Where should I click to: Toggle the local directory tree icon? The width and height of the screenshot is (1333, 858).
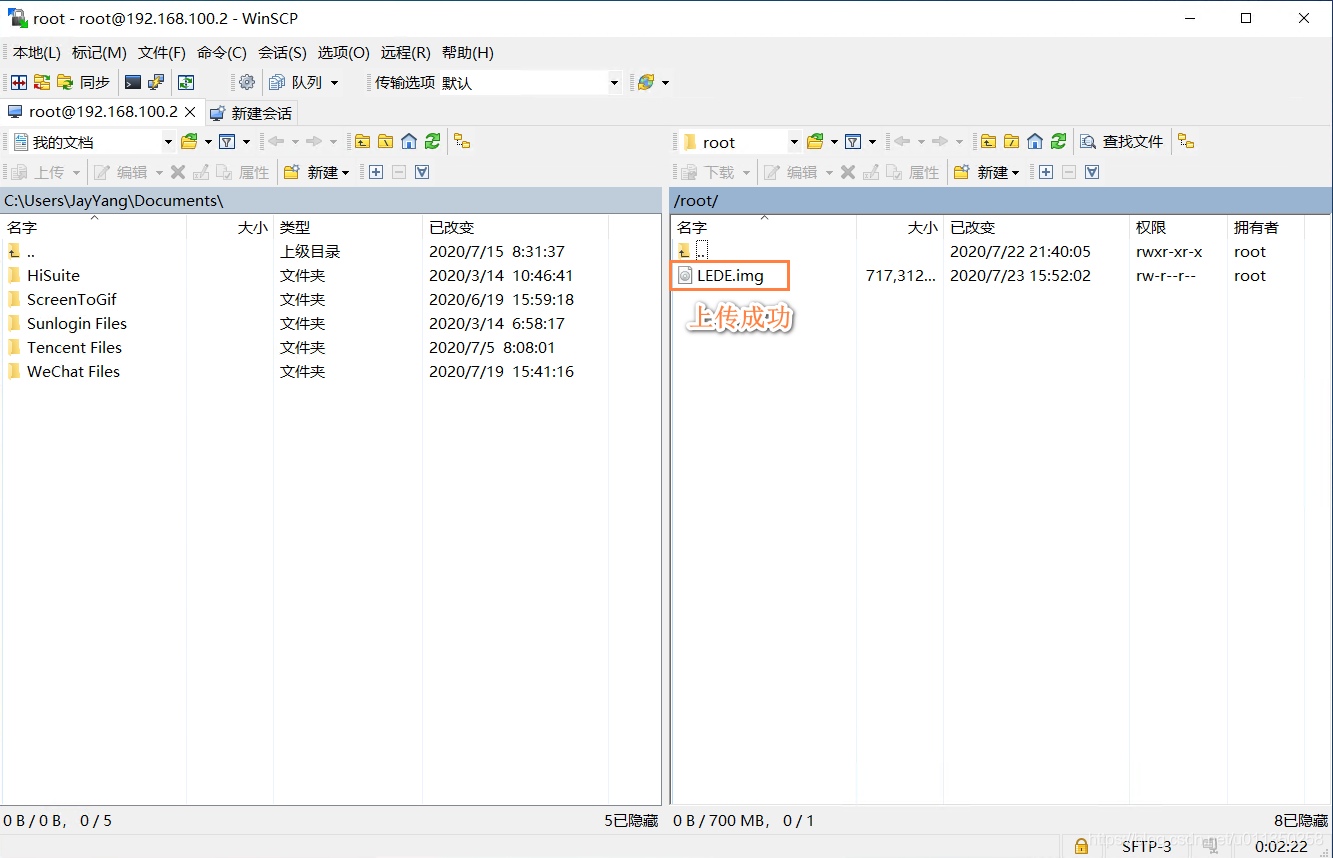tap(461, 142)
